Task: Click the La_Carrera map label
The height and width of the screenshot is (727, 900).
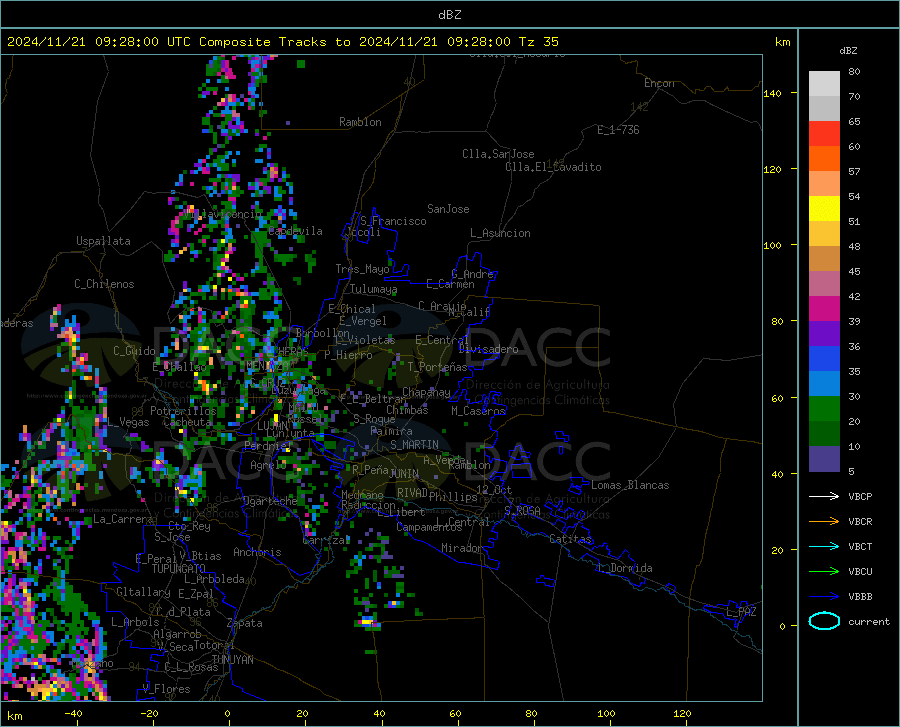Action: [123, 519]
